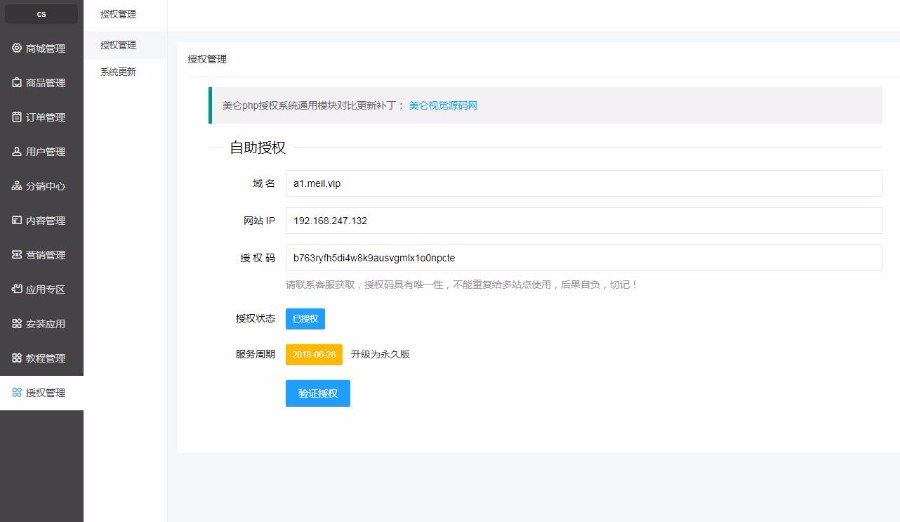Click the 2018-06-26 service date badge
900x522 pixels.
[x=314, y=354]
